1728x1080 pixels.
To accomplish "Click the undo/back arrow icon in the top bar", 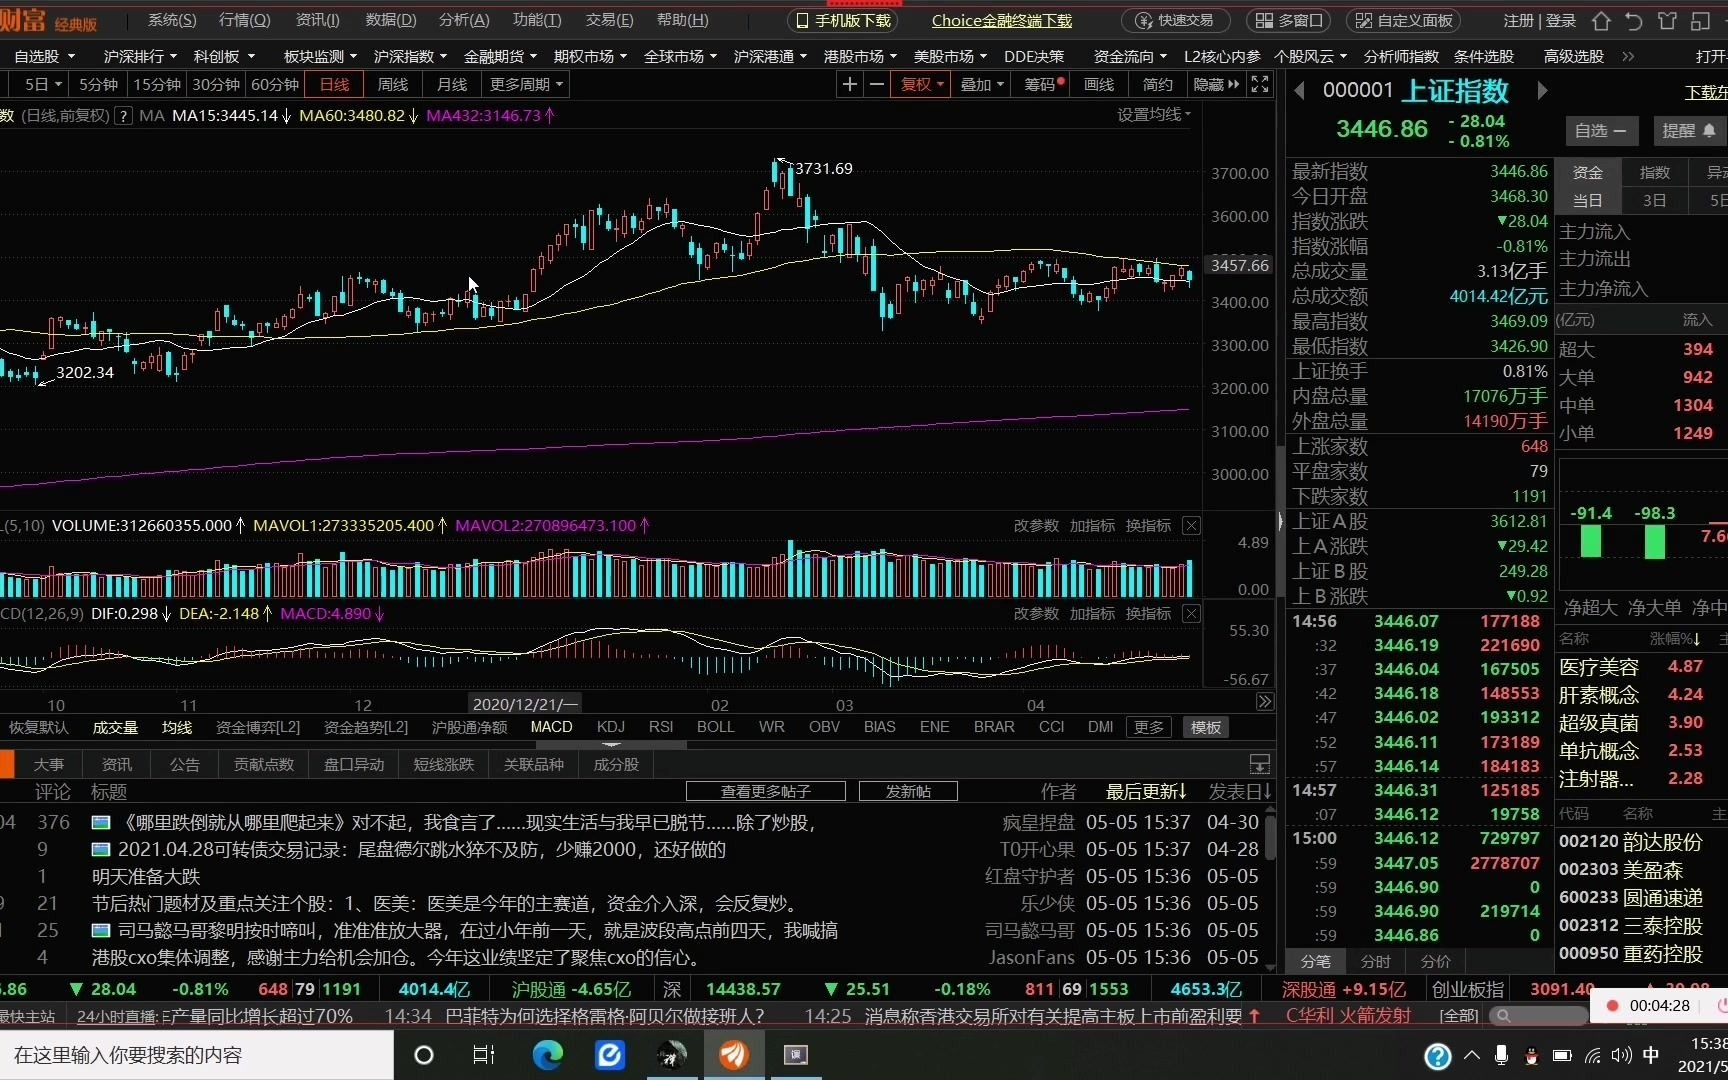I will coord(1634,21).
